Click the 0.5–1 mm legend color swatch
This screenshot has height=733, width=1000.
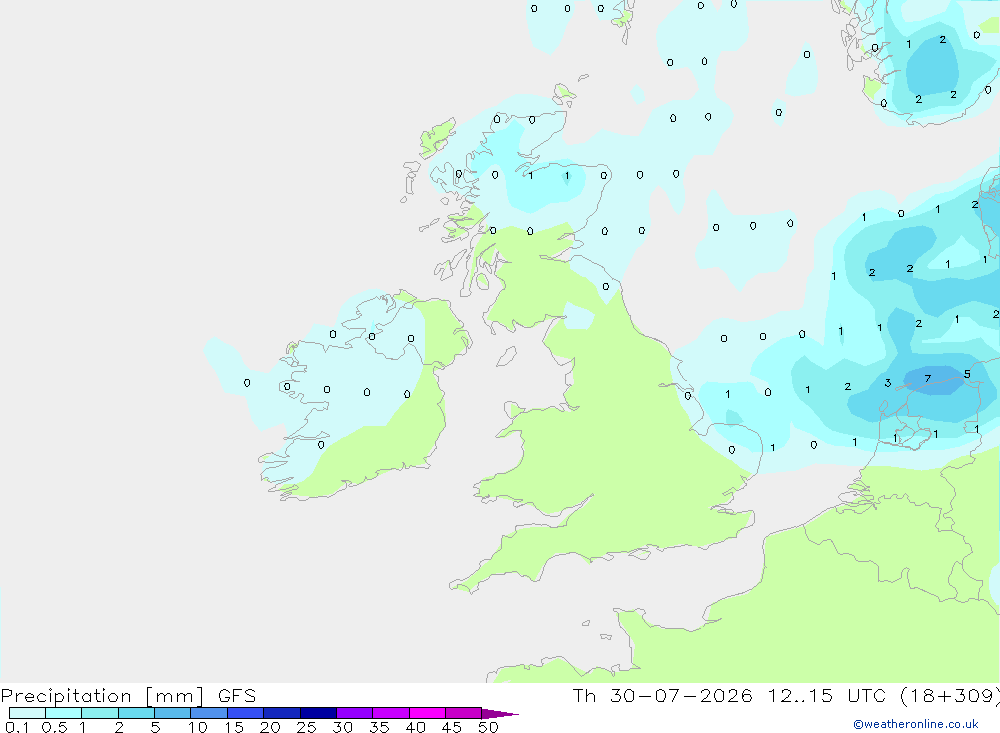coord(63,713)
